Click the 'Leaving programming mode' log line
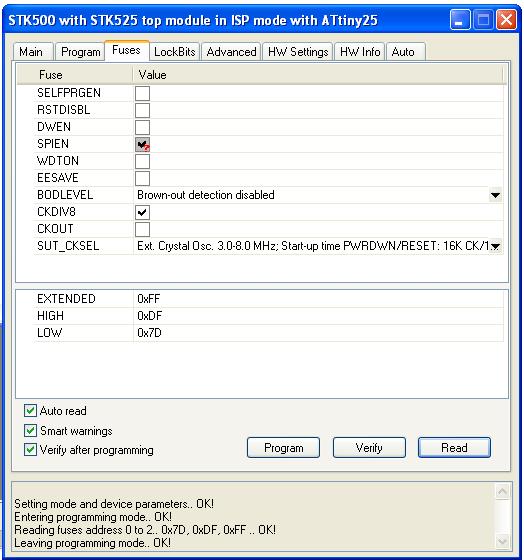The image size is (524, 560). click(93, 543)
